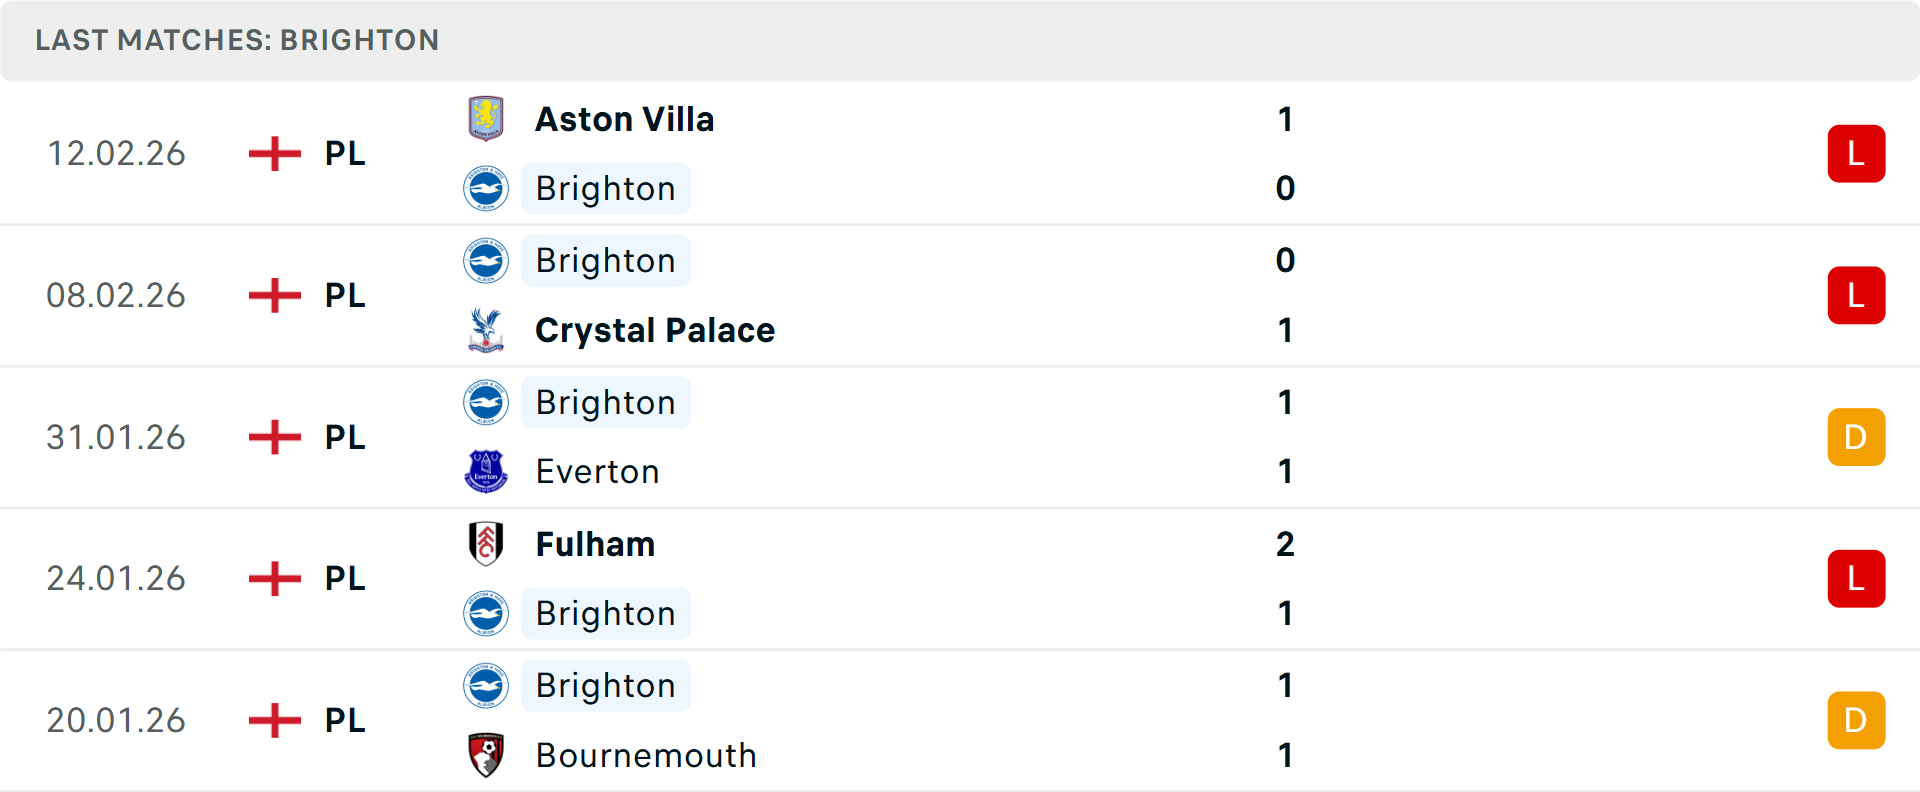Expand the LAST MATCHES: BRIGHTON header
Viewport: 1920px width, 792px height.
[237, 40]
